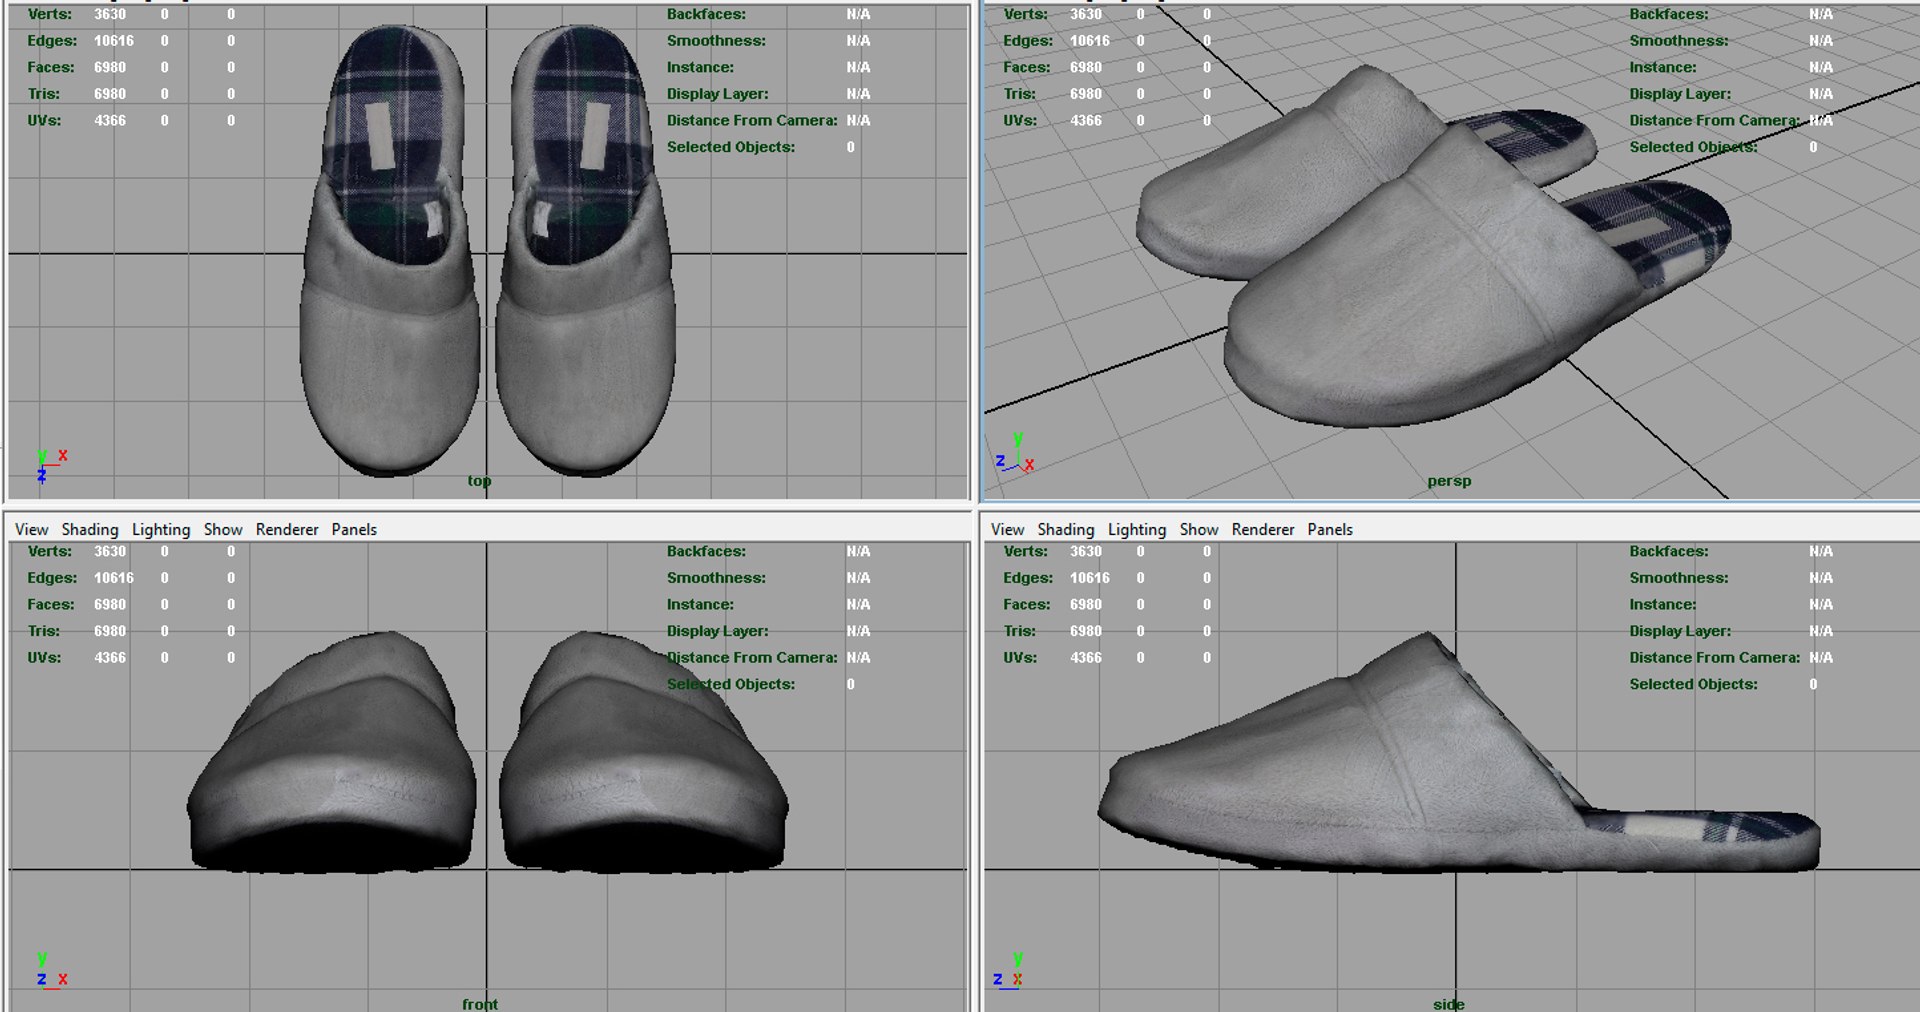Viewport: 1920px width, 1012px height.
Task: Click the 'Verts:' HUD label in top view
Action: coord(50,14)
